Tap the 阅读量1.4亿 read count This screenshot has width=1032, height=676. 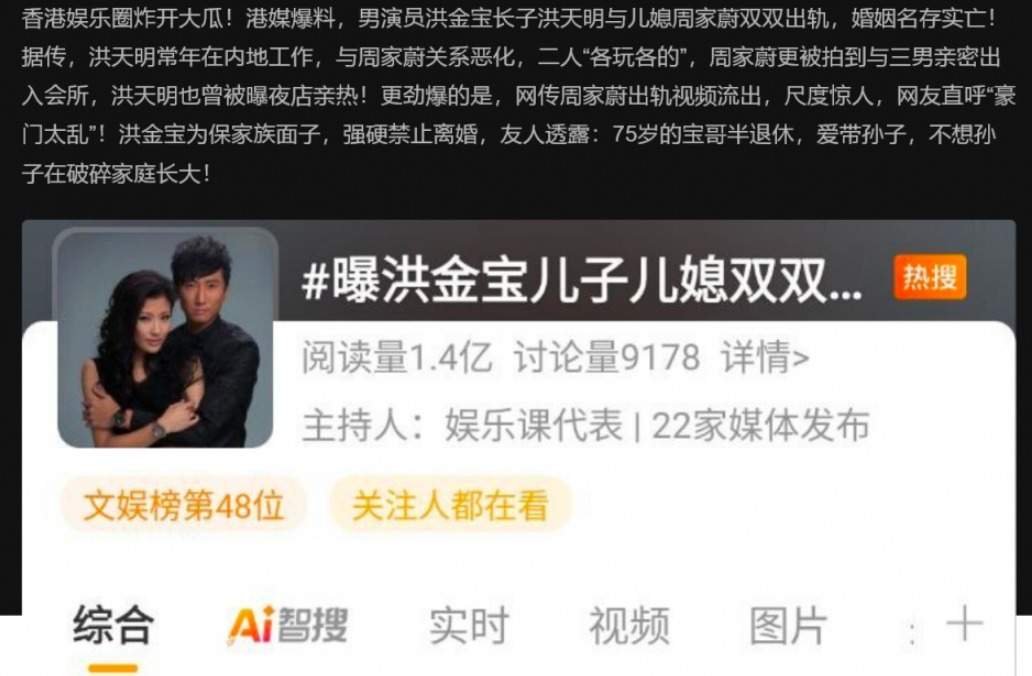[397, 357]
